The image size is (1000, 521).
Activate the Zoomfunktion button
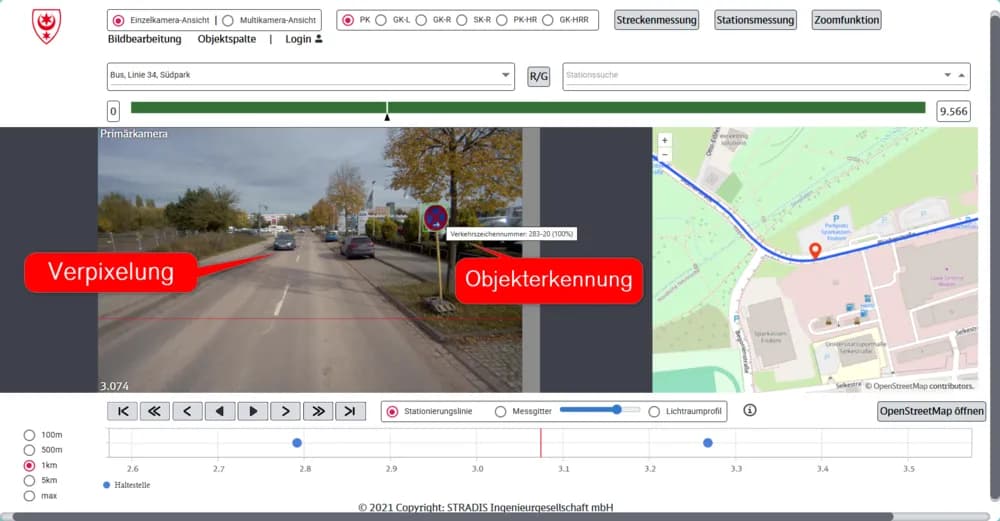coord(846,20)
